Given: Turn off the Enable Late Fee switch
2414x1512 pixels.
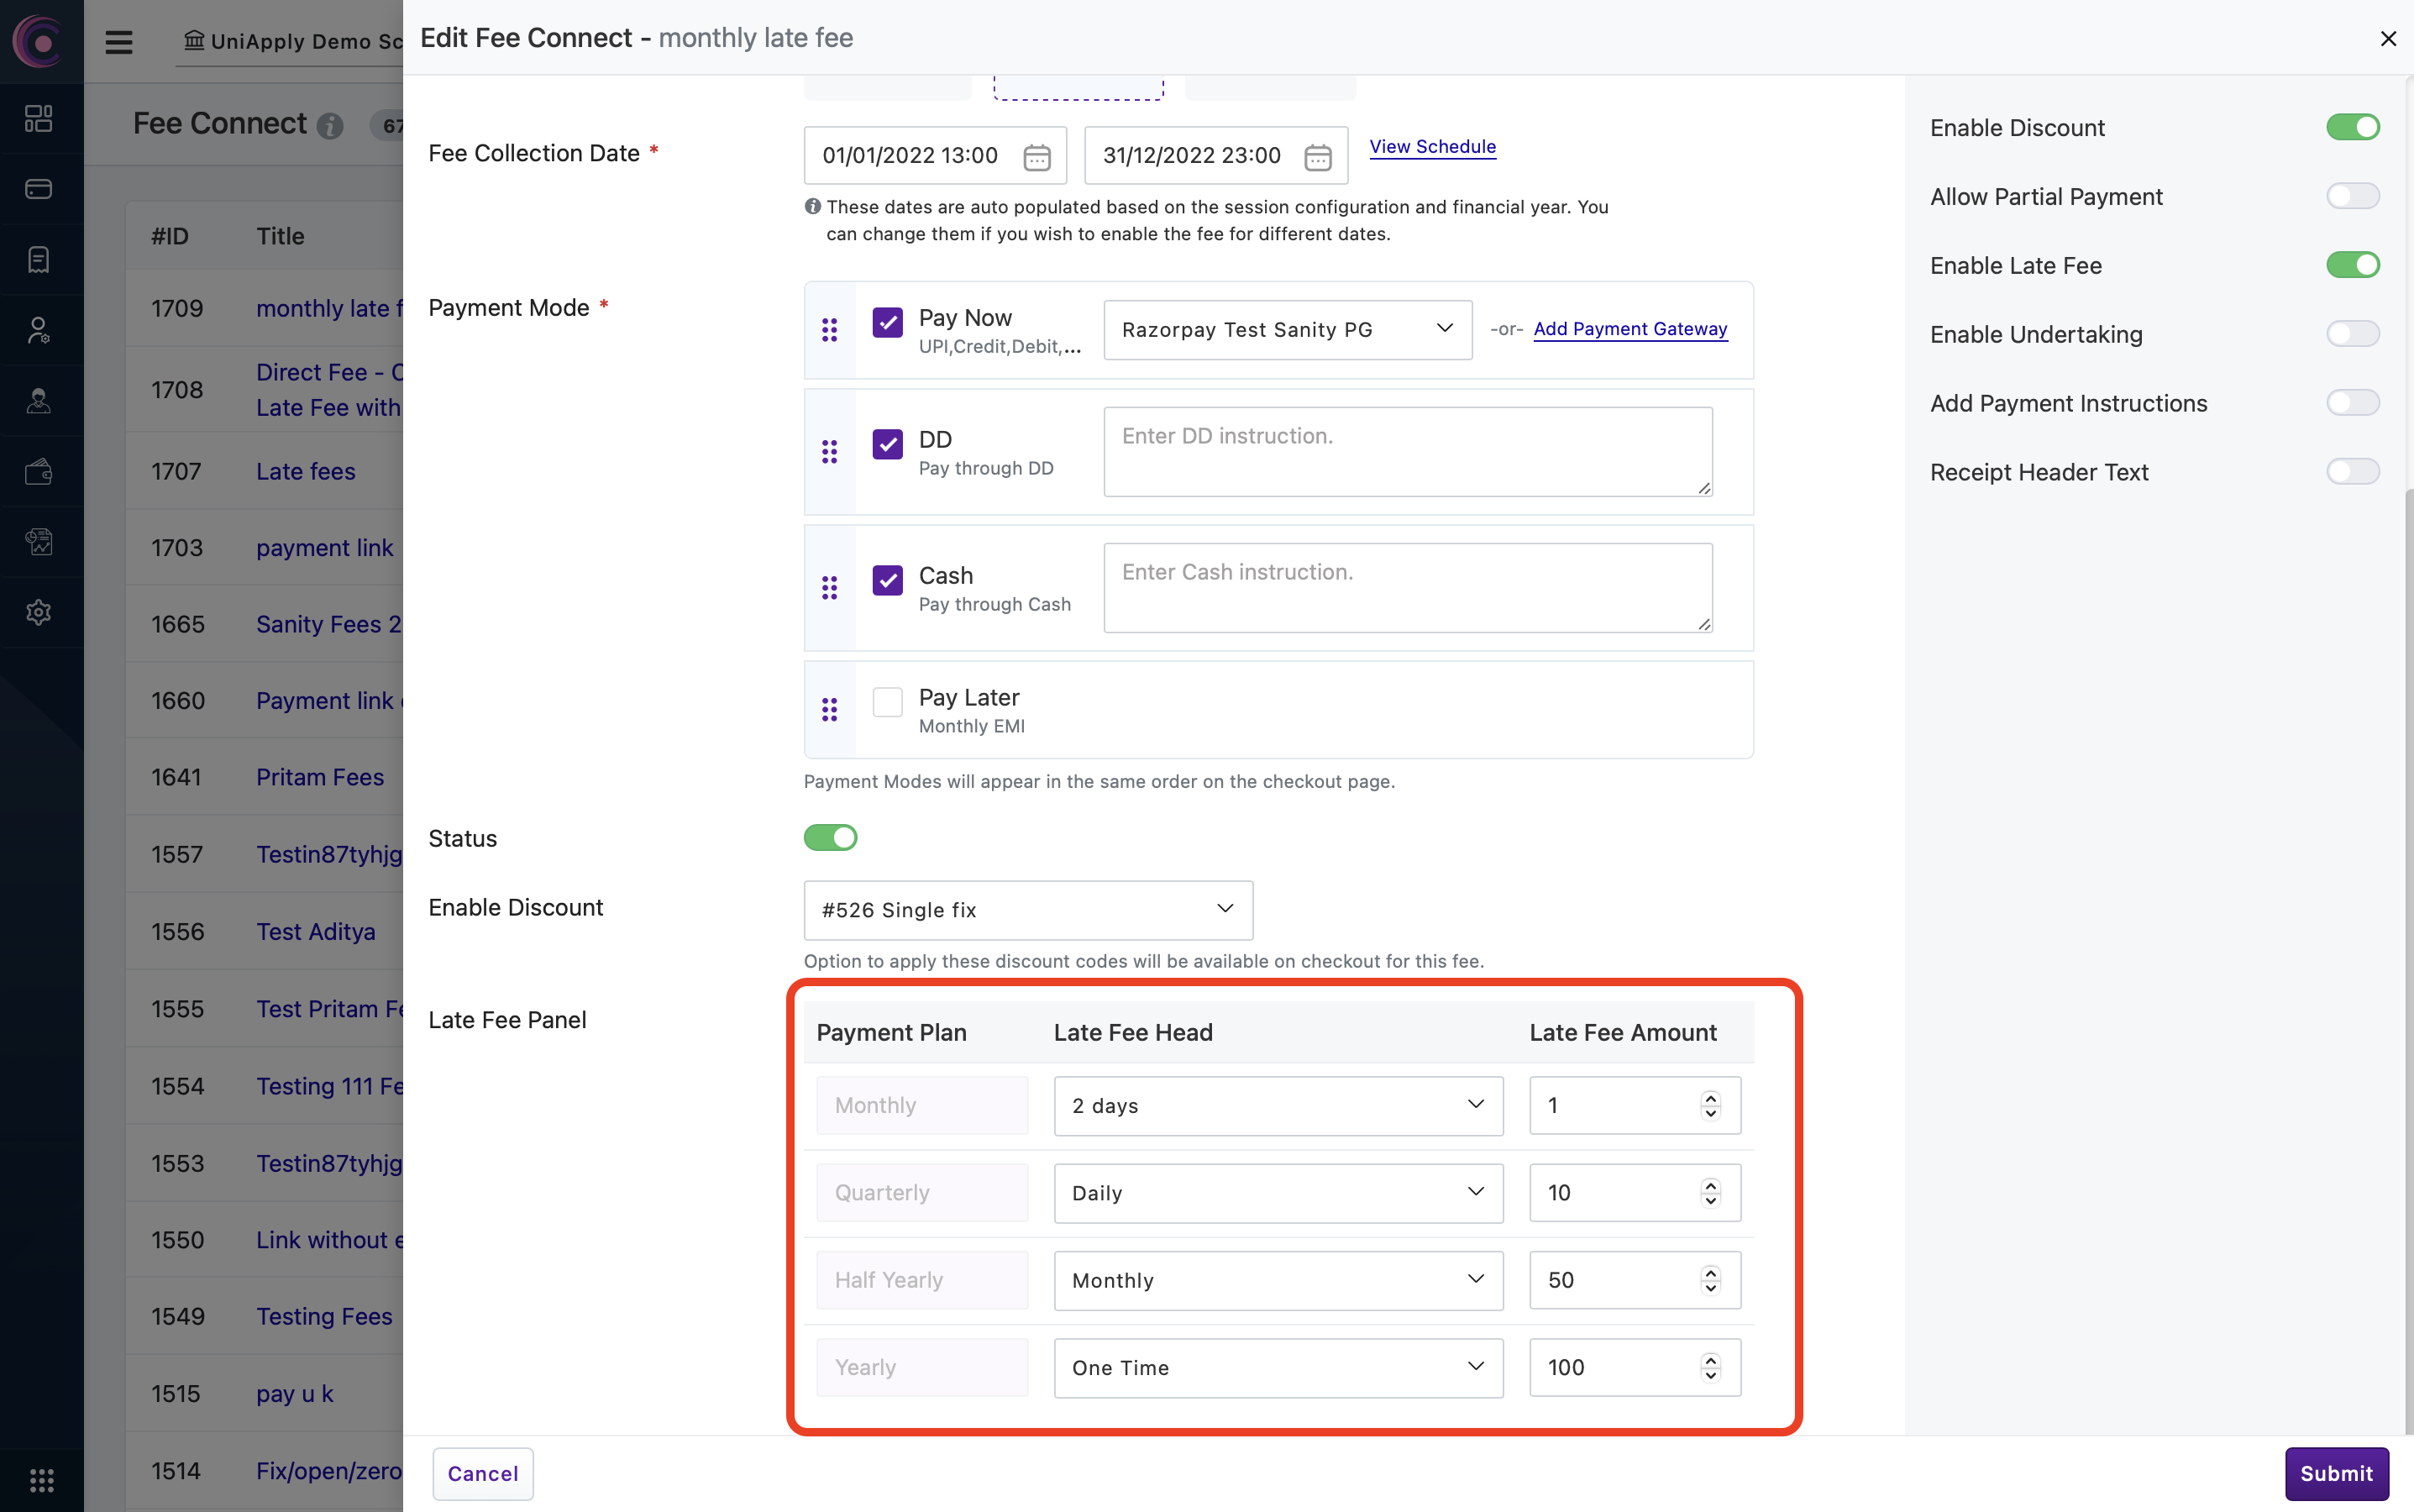Looking at the screenshot, I should pos(2353,265).
